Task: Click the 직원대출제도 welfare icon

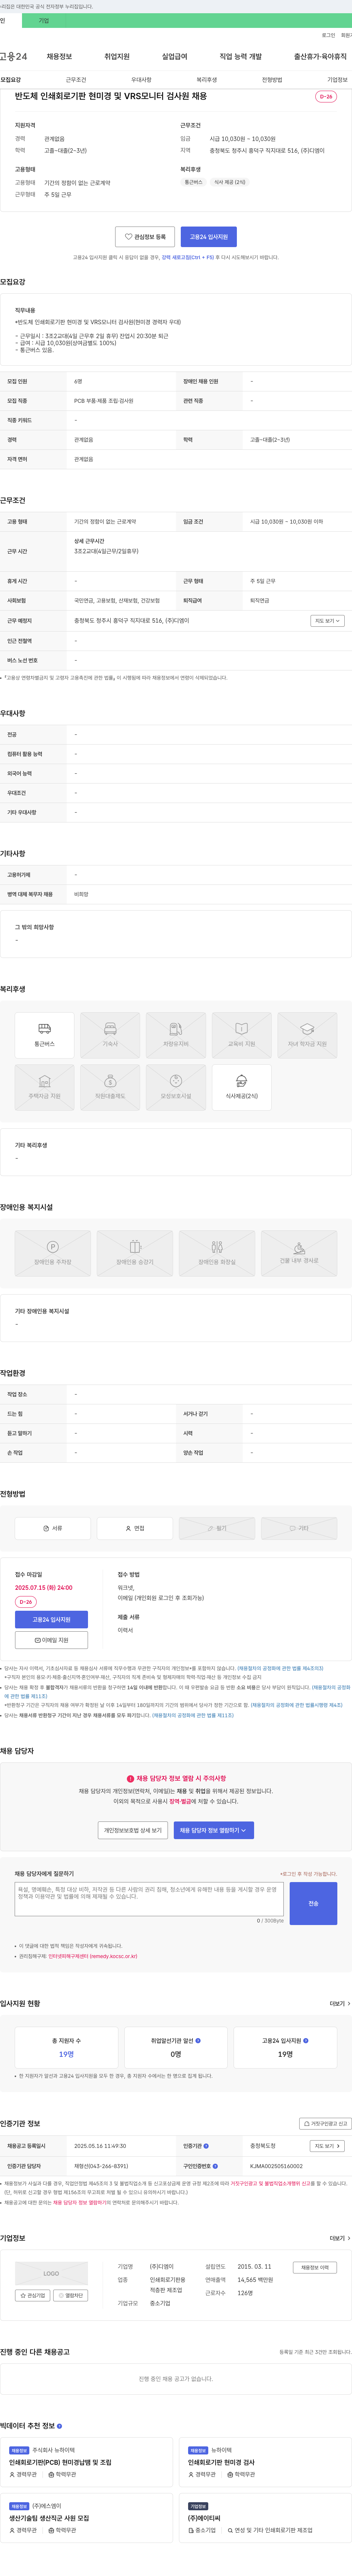Action: click(110, 1087)
